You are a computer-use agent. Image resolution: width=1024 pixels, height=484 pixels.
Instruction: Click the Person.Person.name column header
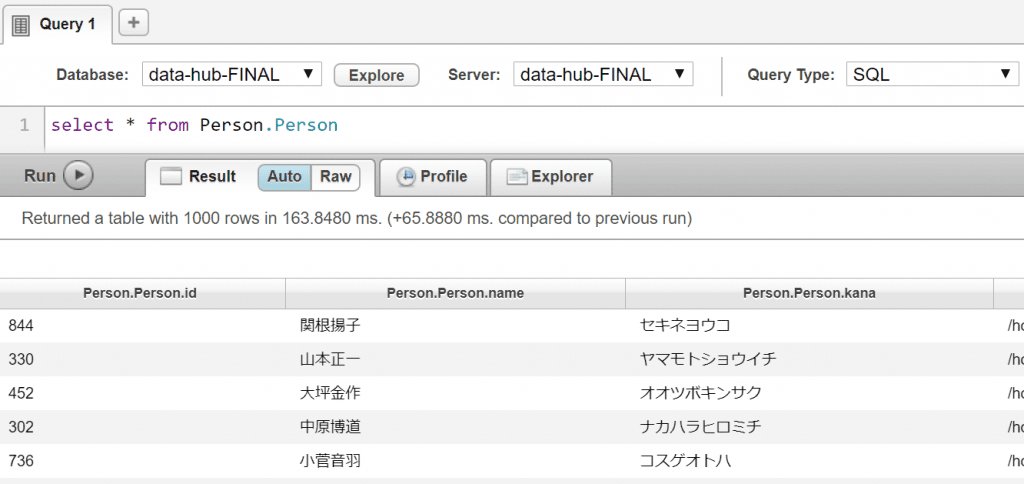pos(455,293)
